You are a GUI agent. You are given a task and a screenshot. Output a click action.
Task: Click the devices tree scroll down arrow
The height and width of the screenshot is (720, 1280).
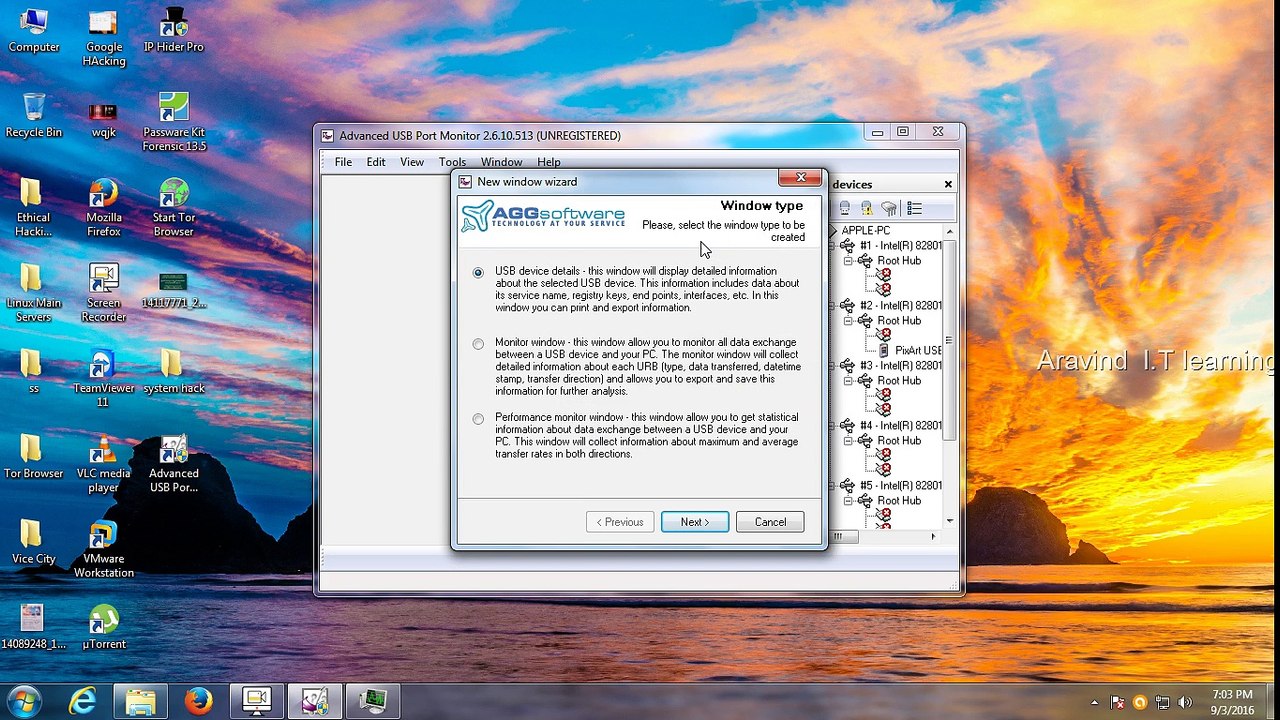(949, 520)
